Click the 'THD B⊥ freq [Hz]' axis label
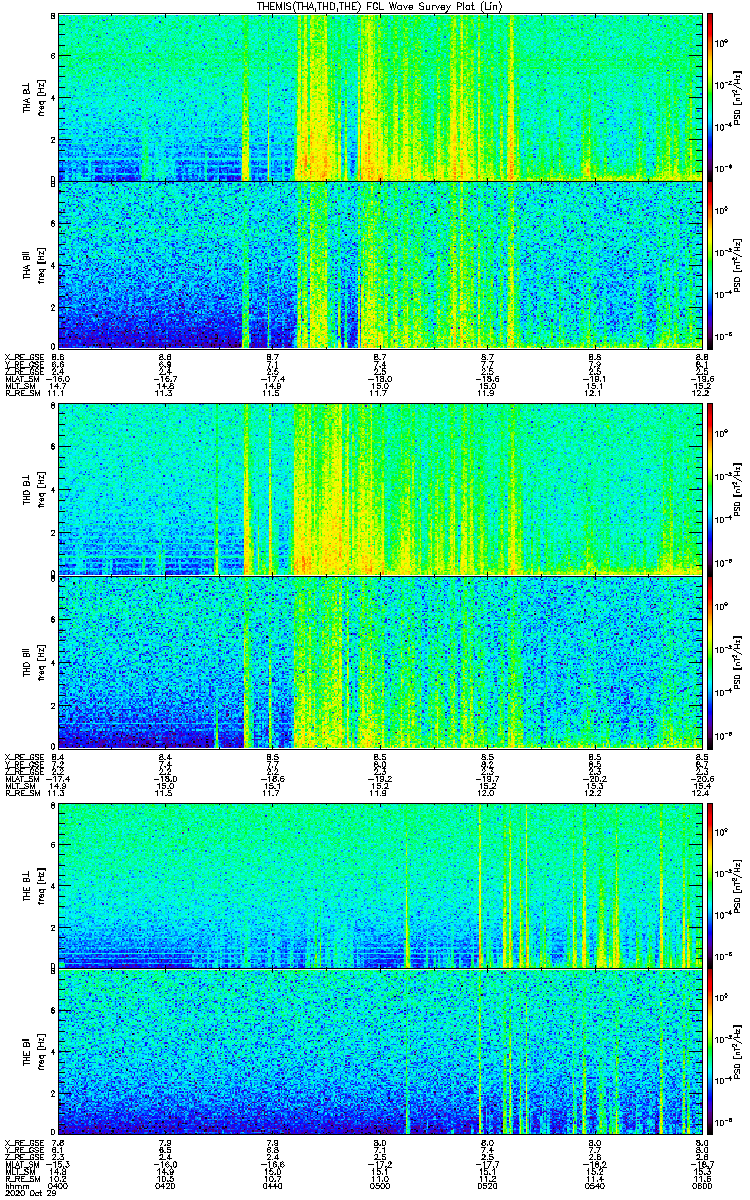This screenshot has height=1200, width=750. point(33,488)
